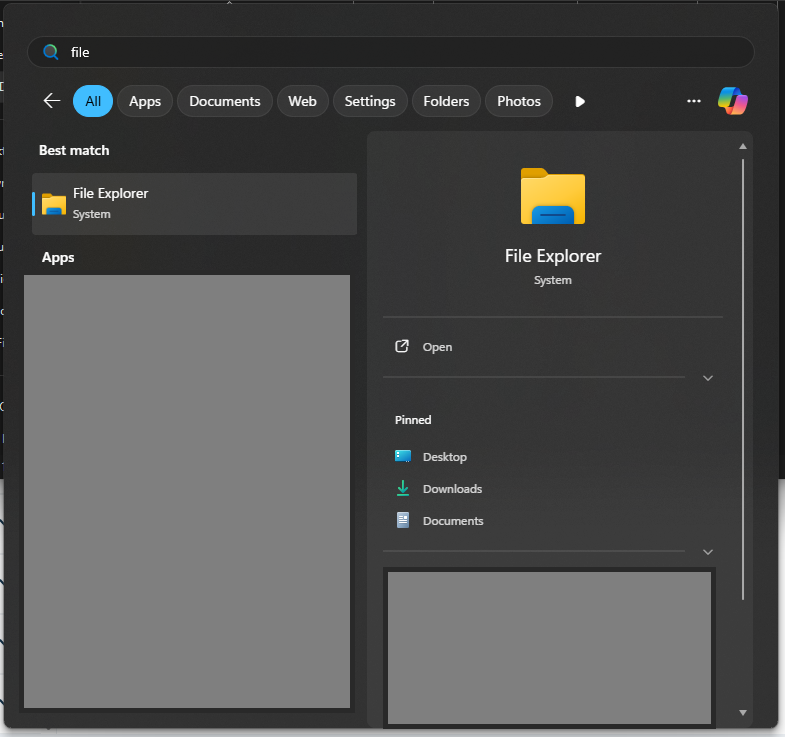
Task: Filter results by Web
Action: click(302, 101)
